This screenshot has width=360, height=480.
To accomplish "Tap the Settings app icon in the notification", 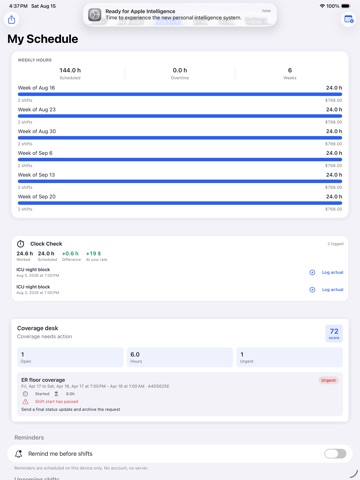I will pos(95,15).
